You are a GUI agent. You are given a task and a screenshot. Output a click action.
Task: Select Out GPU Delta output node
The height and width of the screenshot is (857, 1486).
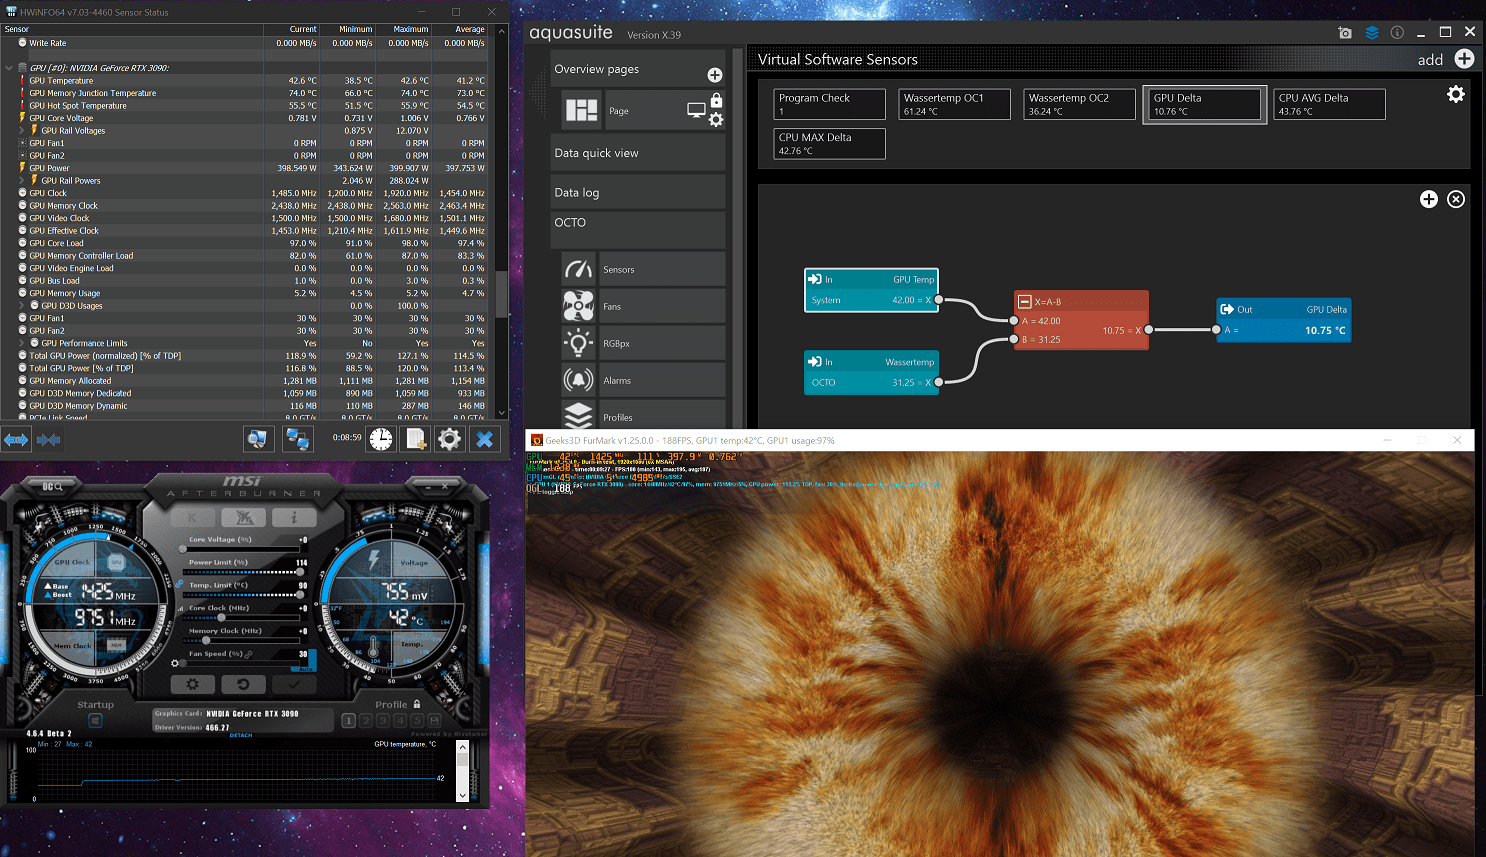pos(1283,320)
